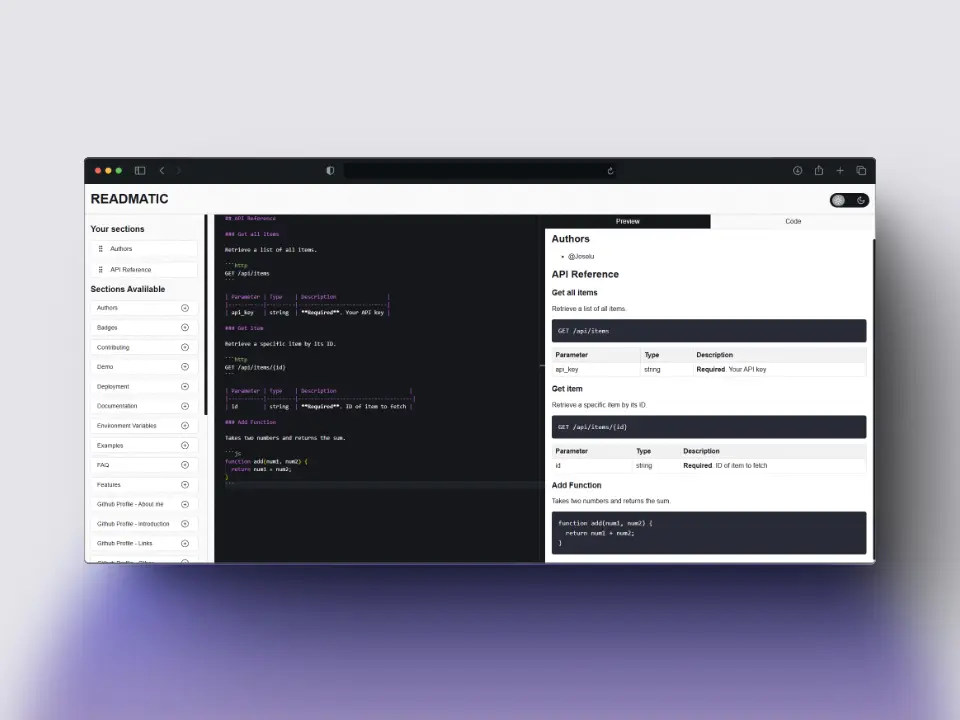Open the browser share menu

(819, 170)
